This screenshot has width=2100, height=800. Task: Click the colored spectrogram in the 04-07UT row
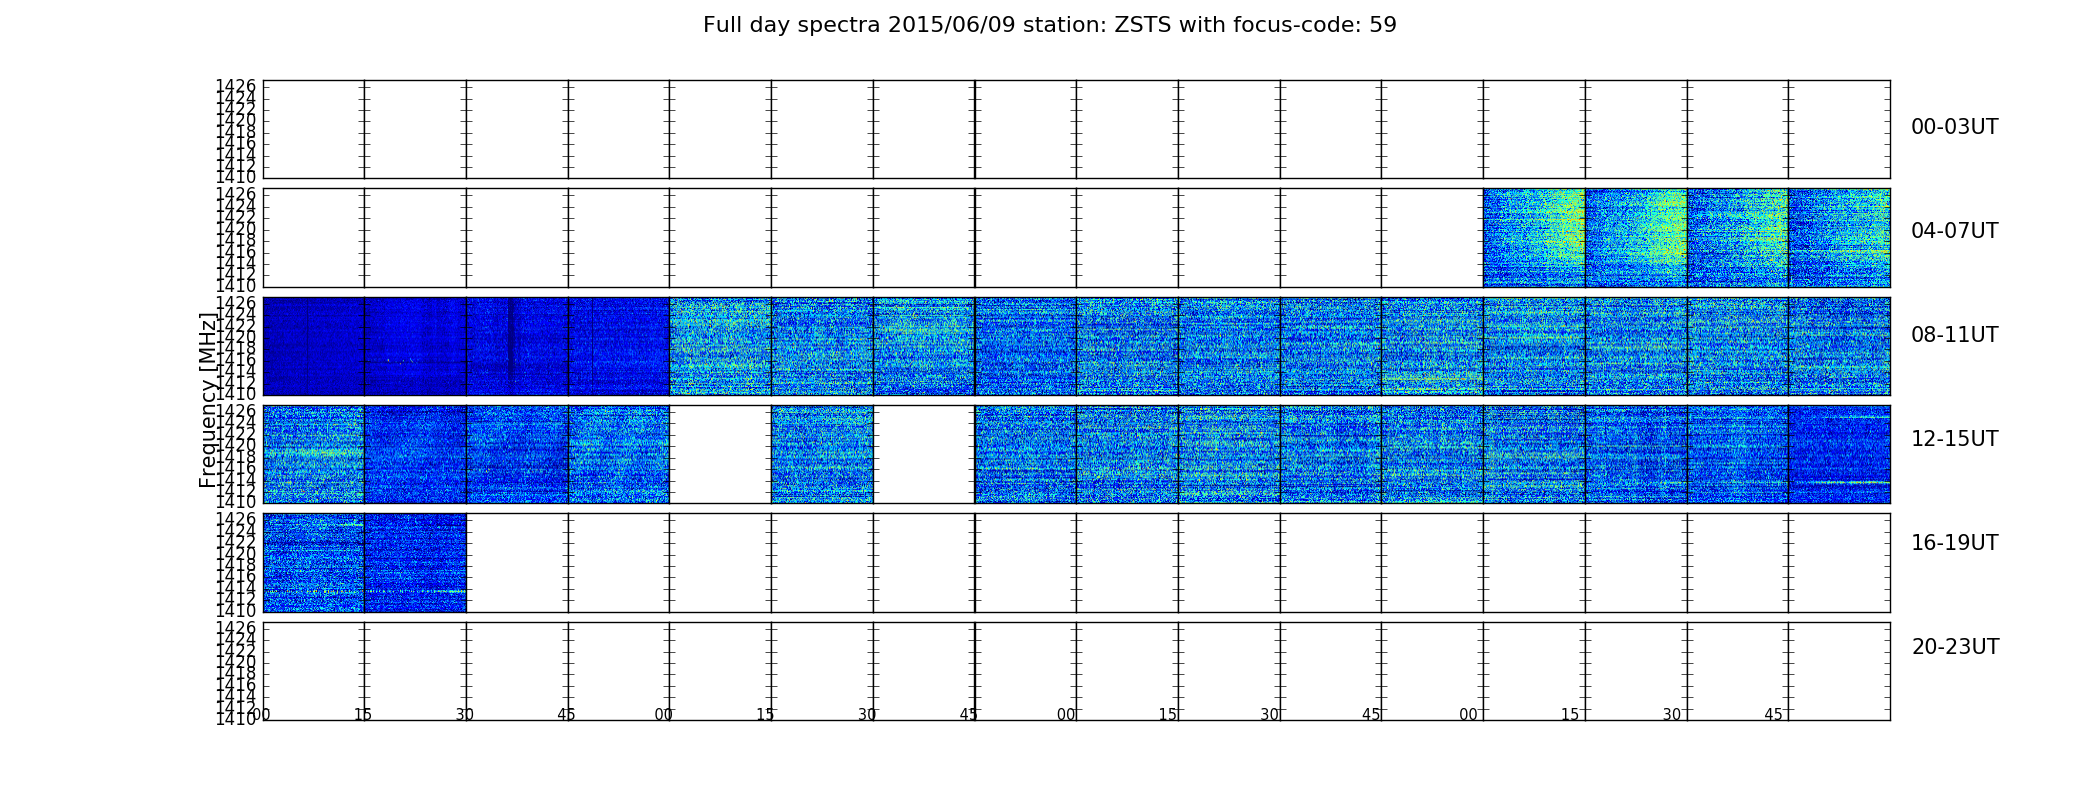pyautogui.click(x=1686, y=238)
